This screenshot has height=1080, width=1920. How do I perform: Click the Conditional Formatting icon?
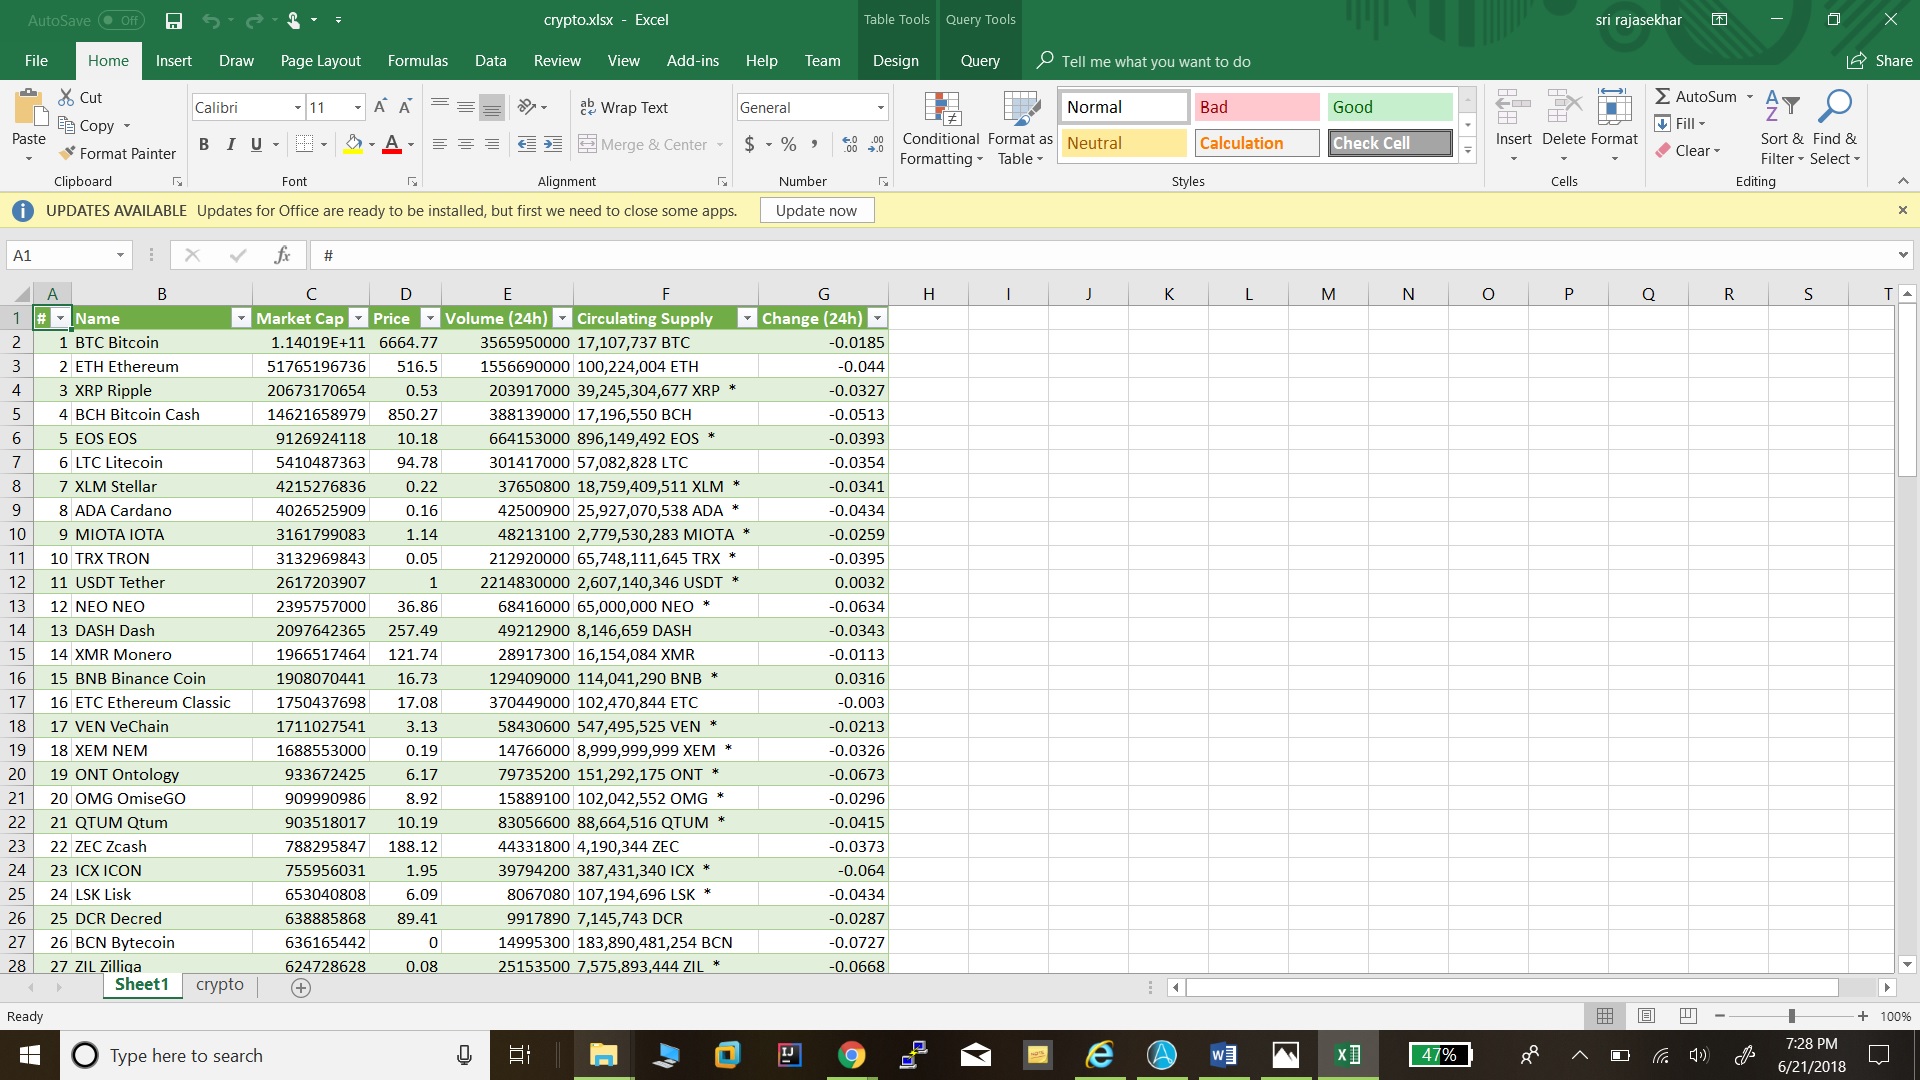(x=941, y=110)
